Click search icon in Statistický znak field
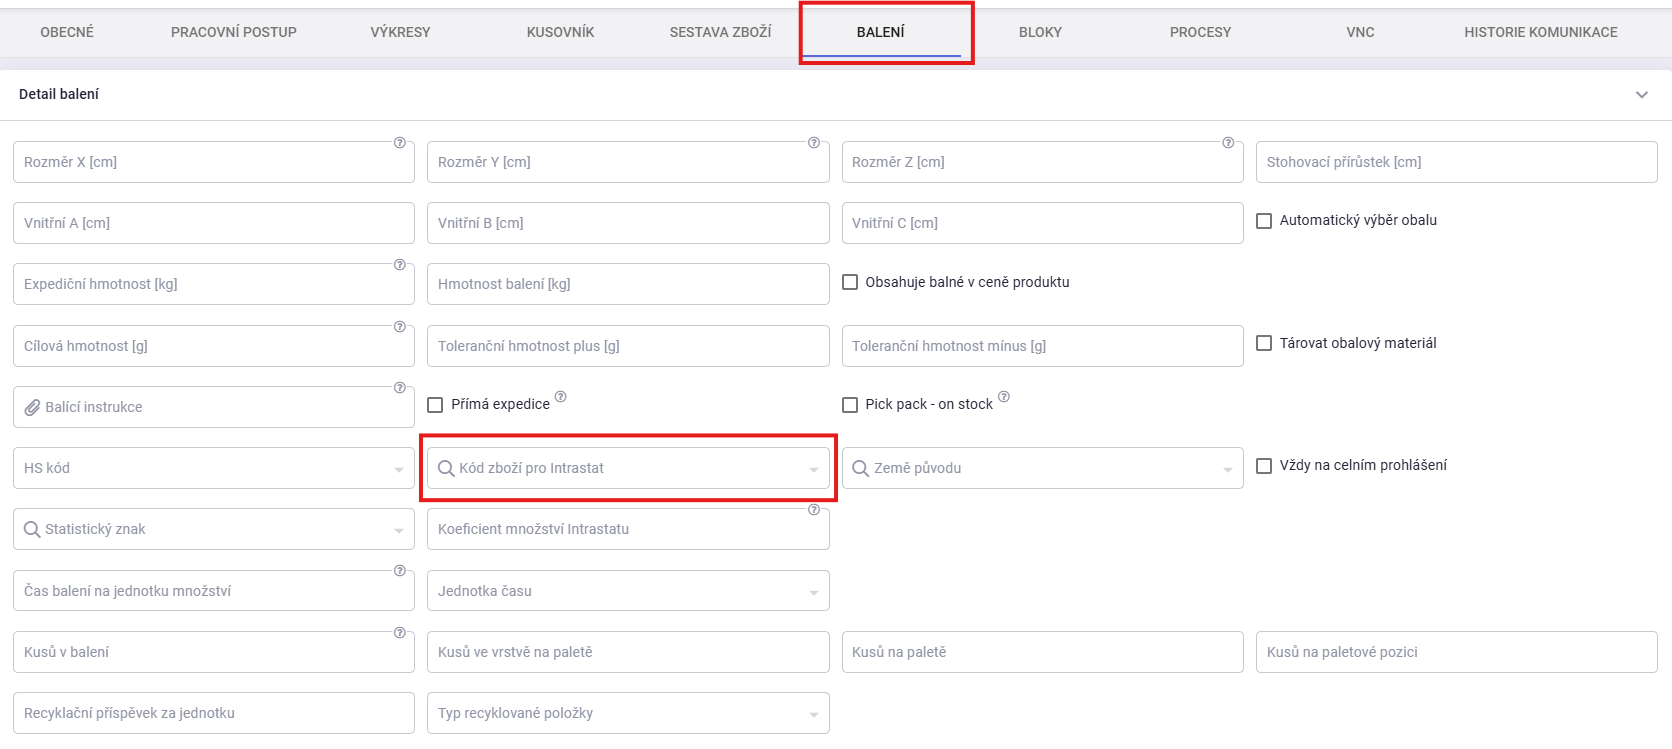The width and height of the screenshot is (1672, 749). [x=32, y=530]
